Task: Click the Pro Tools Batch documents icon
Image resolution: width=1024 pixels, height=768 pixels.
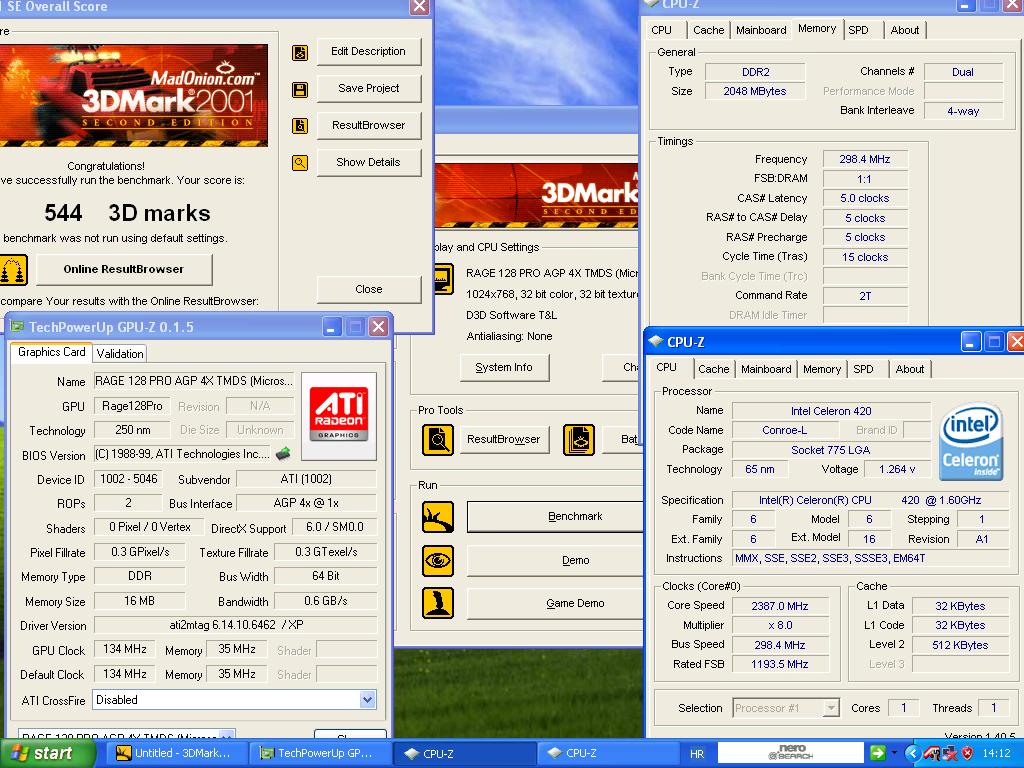Action: 579,440
